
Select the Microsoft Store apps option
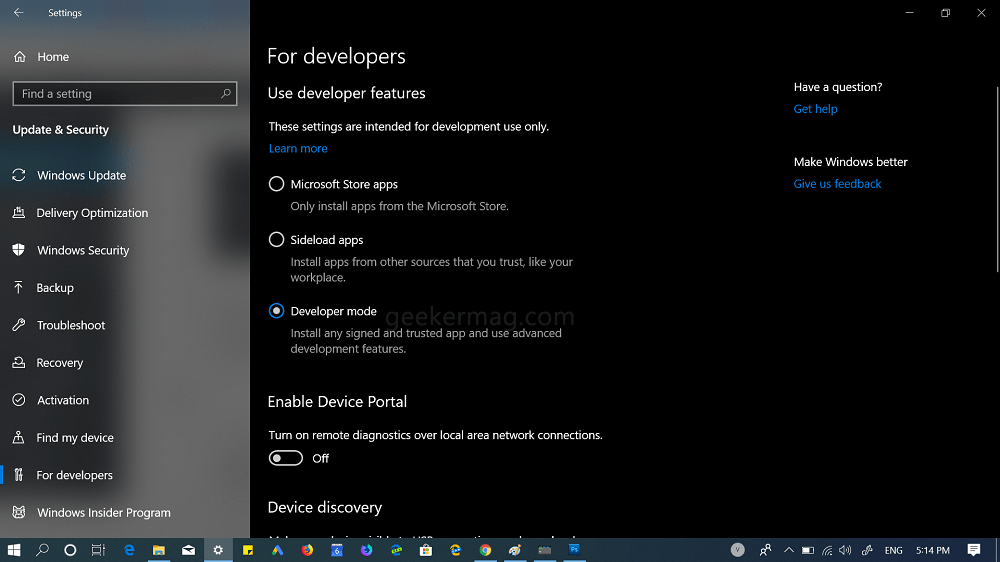[276, 184]
